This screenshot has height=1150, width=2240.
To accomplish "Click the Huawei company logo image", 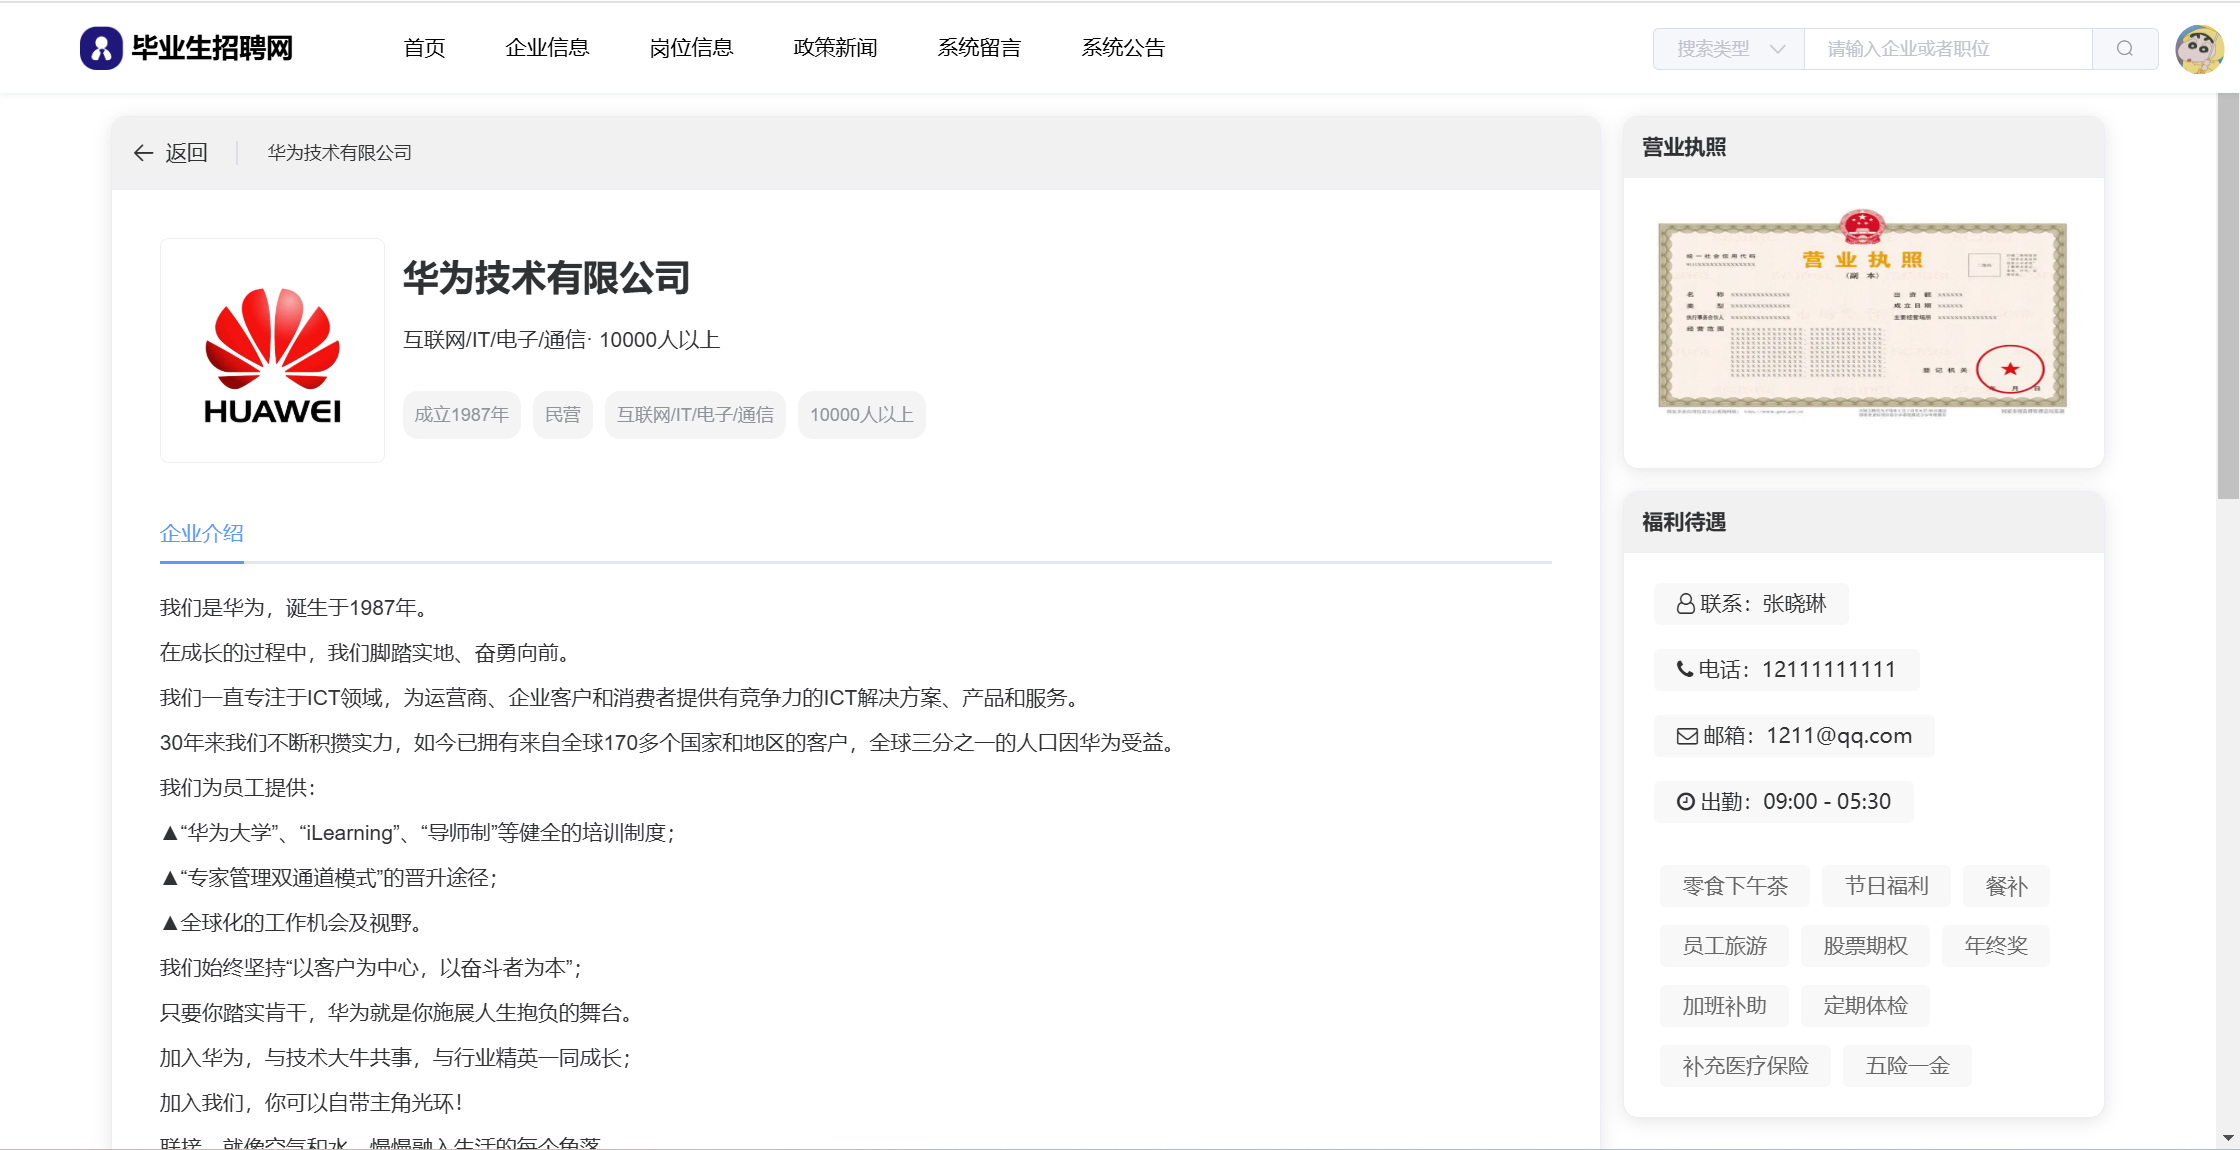I will click(x=272, y=351).
